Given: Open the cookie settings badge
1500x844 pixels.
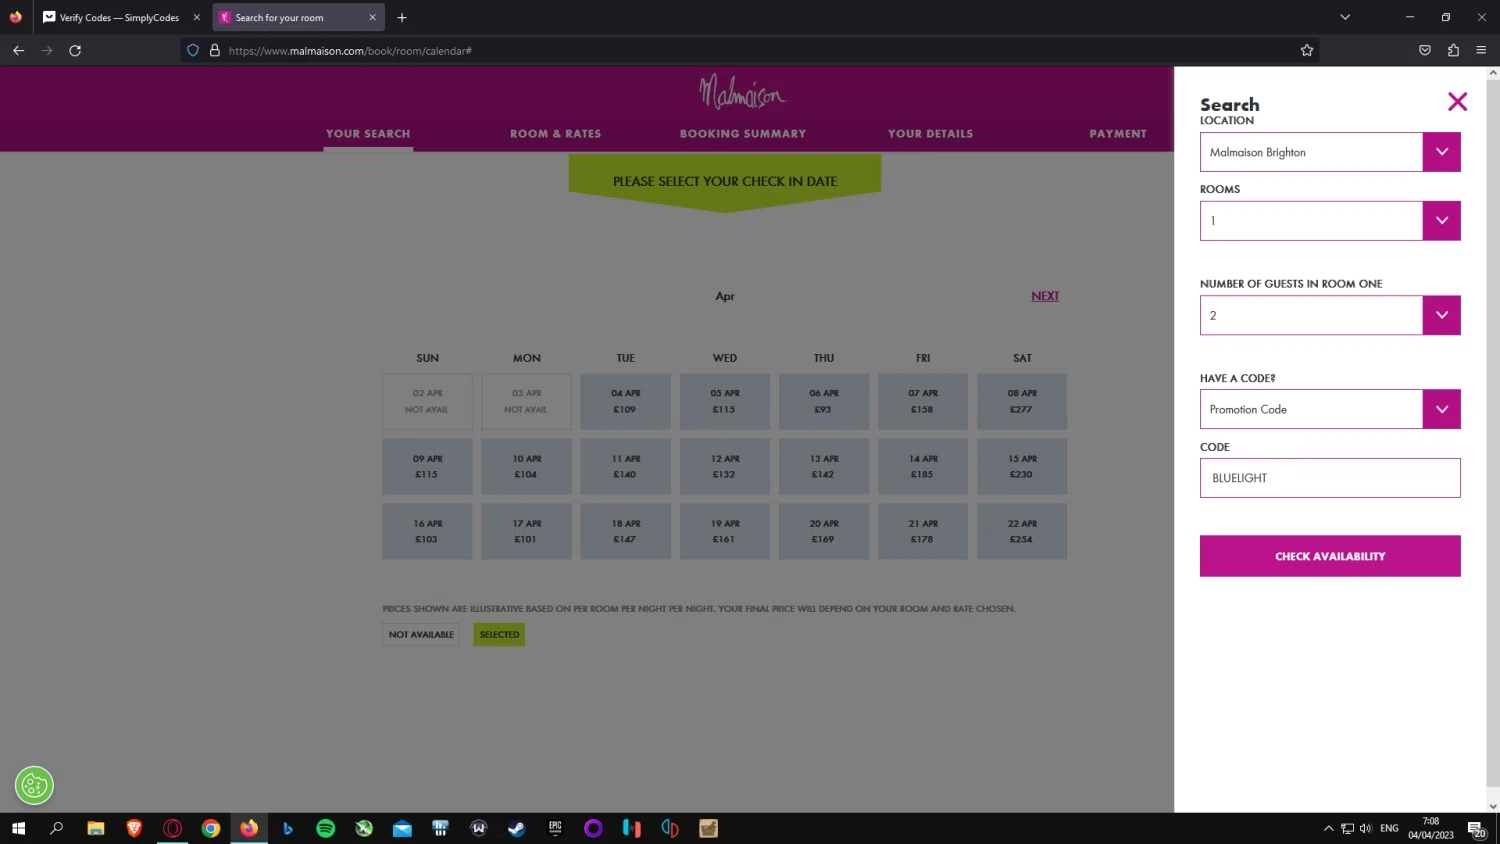Looking at the screenshot, I should pos(34,786).
